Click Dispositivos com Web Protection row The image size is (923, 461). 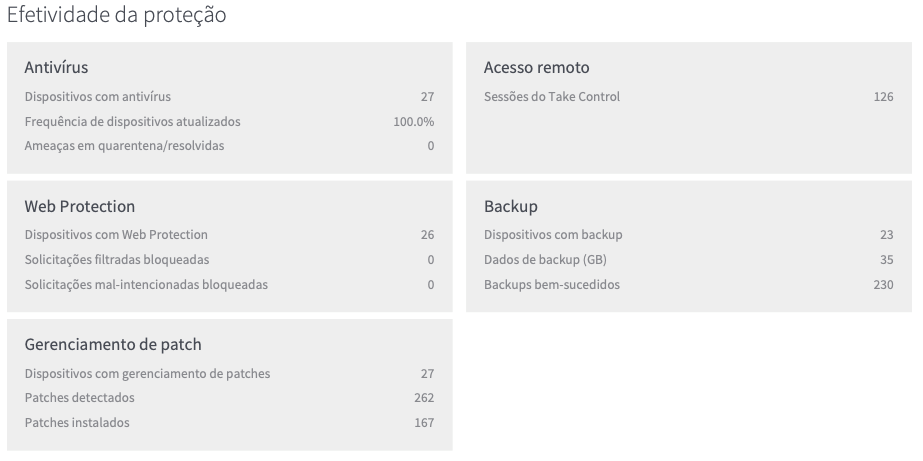point(230,234)
